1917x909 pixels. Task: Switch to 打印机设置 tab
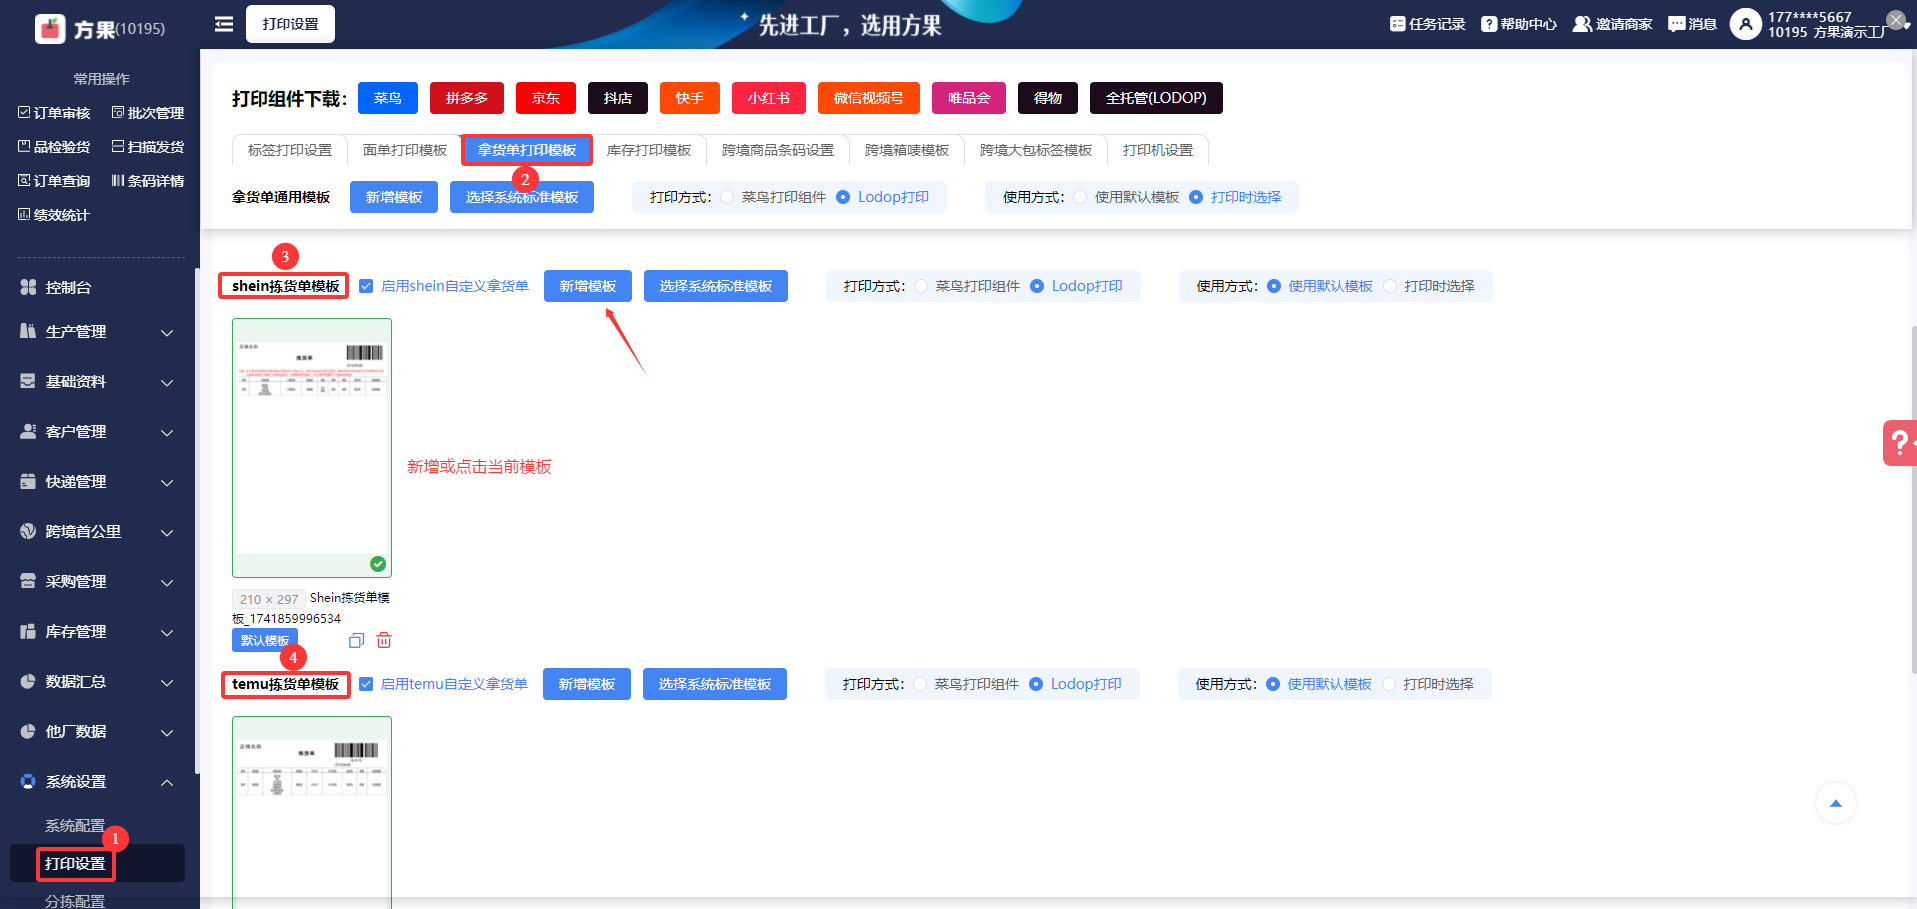point(1158,150)
